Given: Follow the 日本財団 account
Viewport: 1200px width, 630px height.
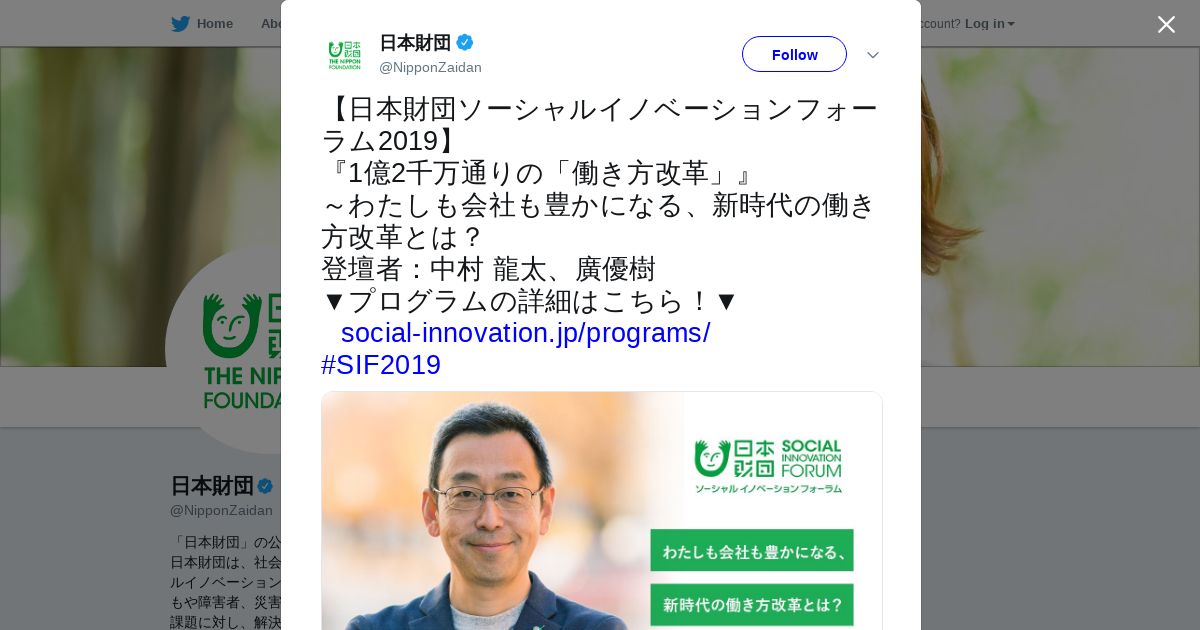Looking at the screenshot, I should (794, 54).
